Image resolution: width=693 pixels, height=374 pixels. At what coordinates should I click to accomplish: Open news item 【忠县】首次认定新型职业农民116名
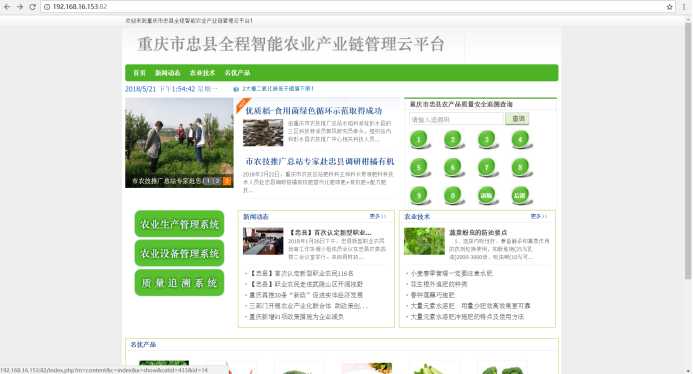(302, 273)
